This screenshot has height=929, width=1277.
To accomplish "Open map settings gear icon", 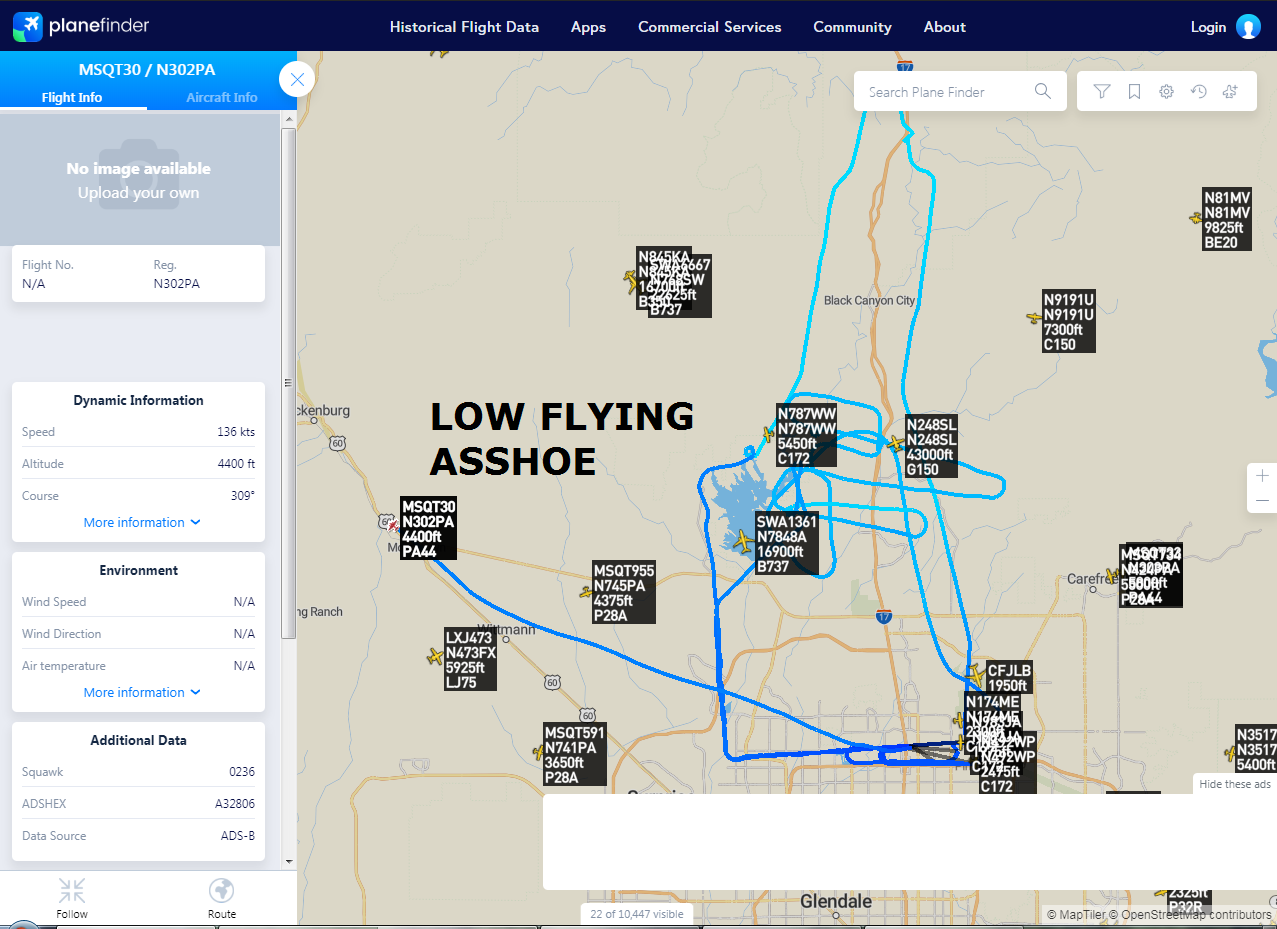I will [x=1166, y=92].
